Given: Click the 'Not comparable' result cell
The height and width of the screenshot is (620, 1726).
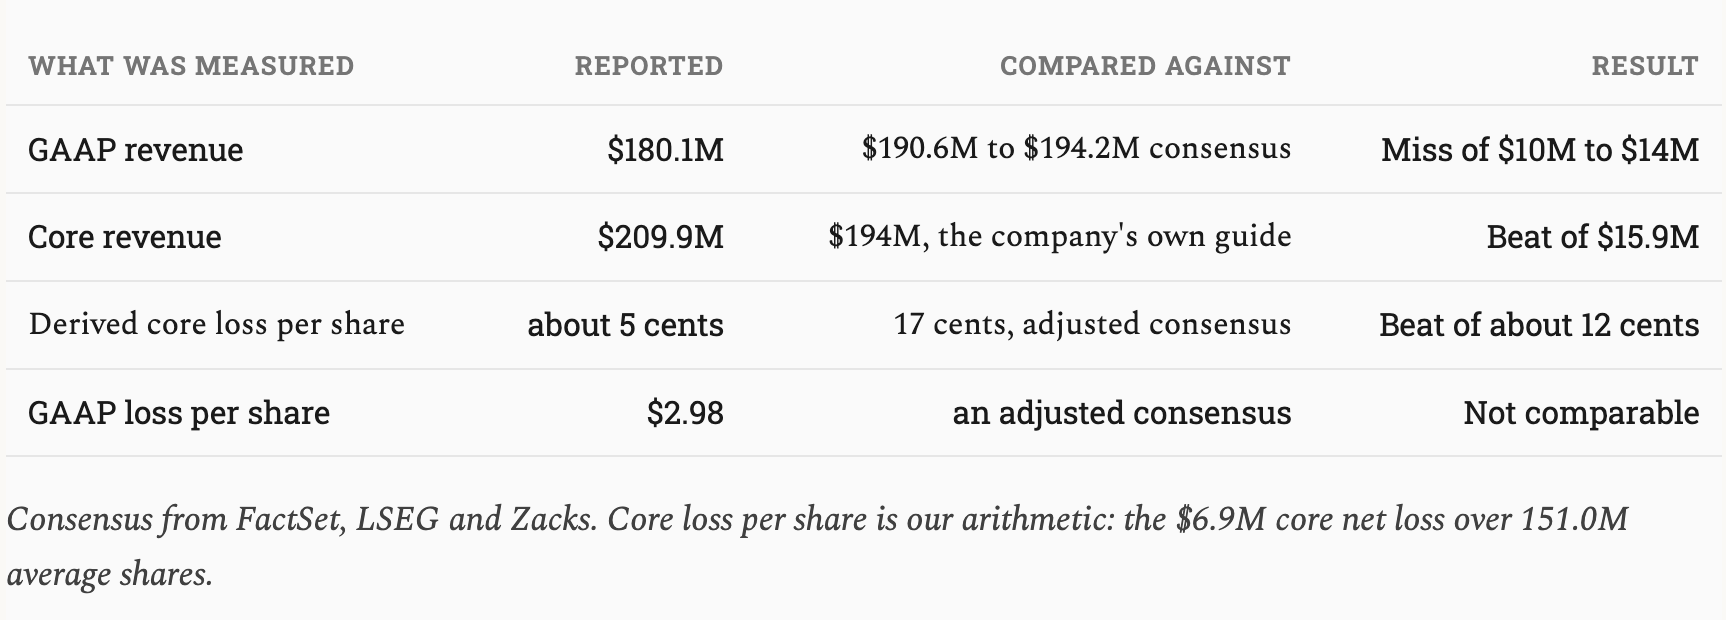Looking at the screenshot, I should [1581, 413].
